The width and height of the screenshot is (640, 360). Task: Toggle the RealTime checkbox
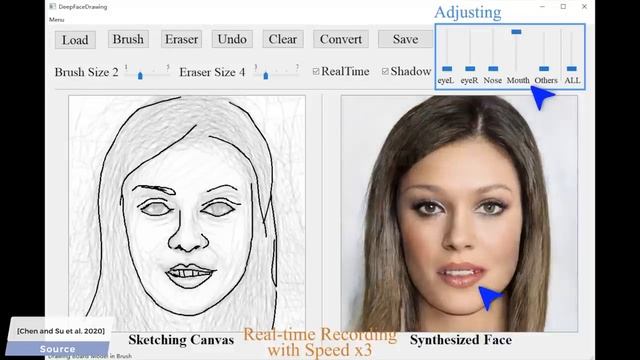click(316, 71)
